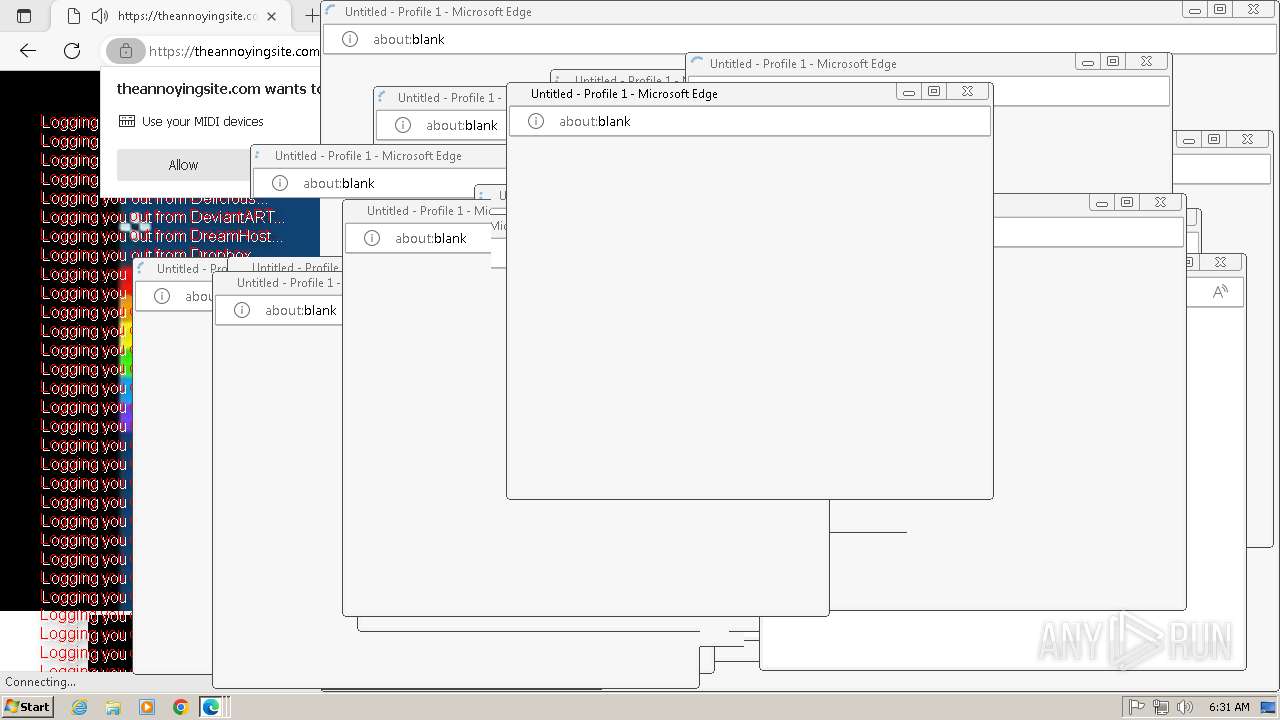The width and height of the screenshot is (1280, 720).
Task: Focus the about:blank address in the frontmost popup
Action: point(595,121)
